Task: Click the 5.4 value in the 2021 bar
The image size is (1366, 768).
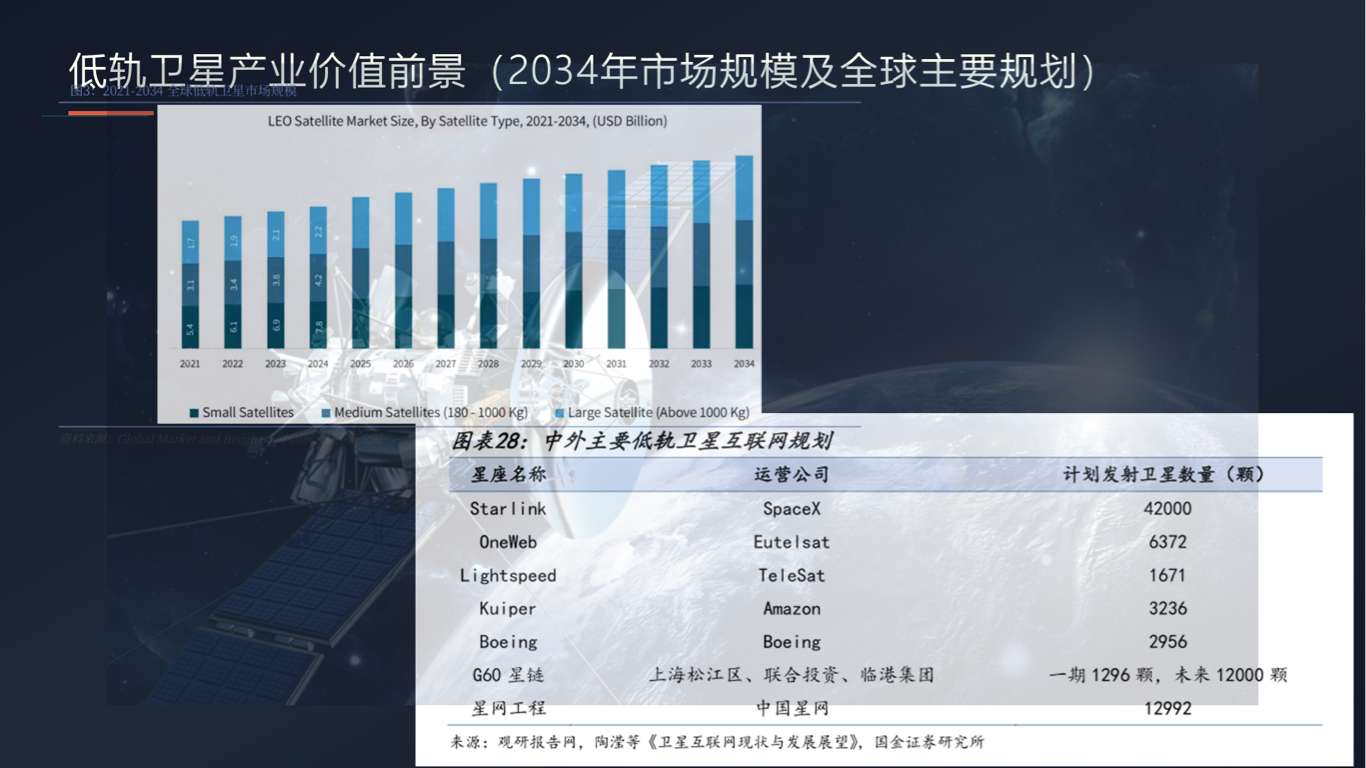Action: tap(190, 328)
